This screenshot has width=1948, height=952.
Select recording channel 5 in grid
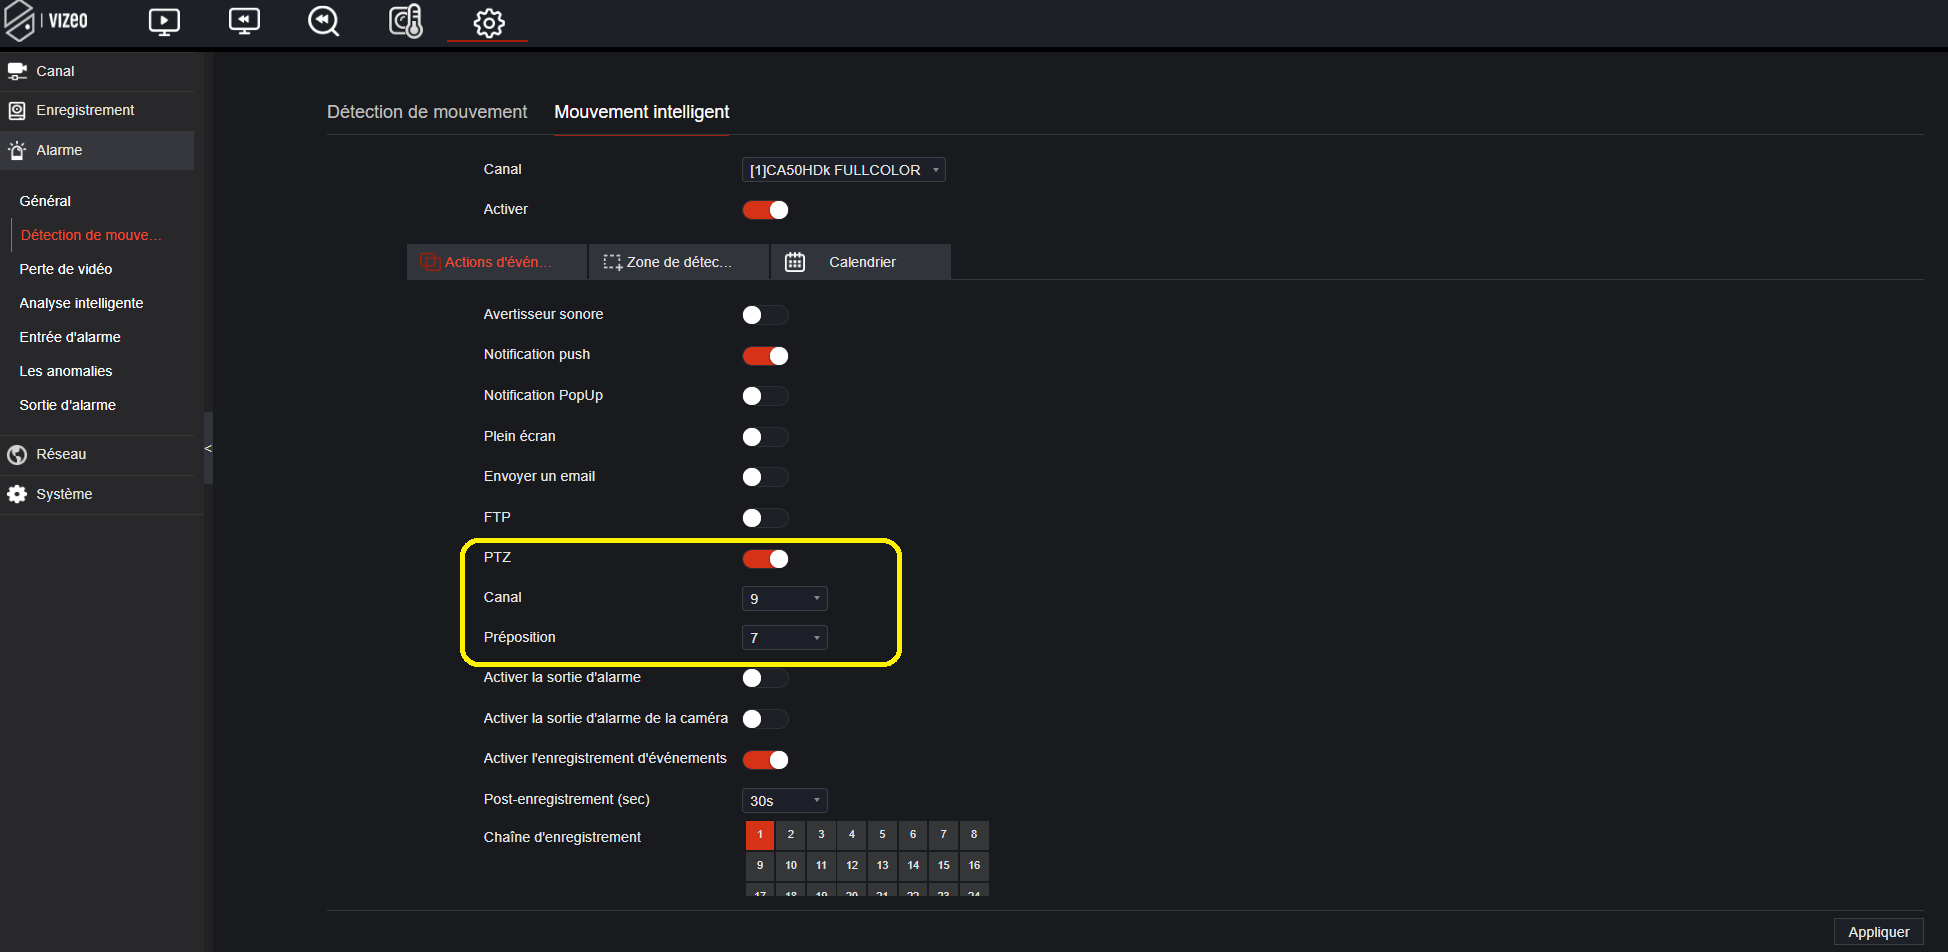tap(882, 835)
